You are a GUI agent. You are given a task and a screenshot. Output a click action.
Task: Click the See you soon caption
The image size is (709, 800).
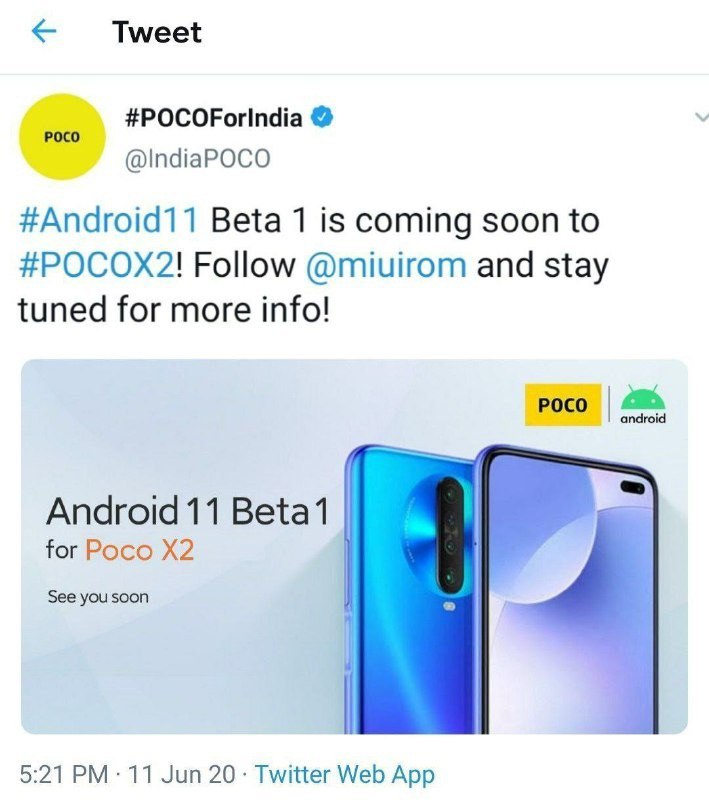(x=98, y=597)
